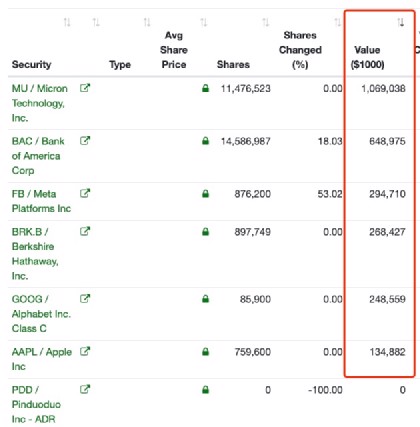Select shares value 11,476,523
Image resolution: width=420 pixels, height=427 pixels.
(x=246, y=89)
